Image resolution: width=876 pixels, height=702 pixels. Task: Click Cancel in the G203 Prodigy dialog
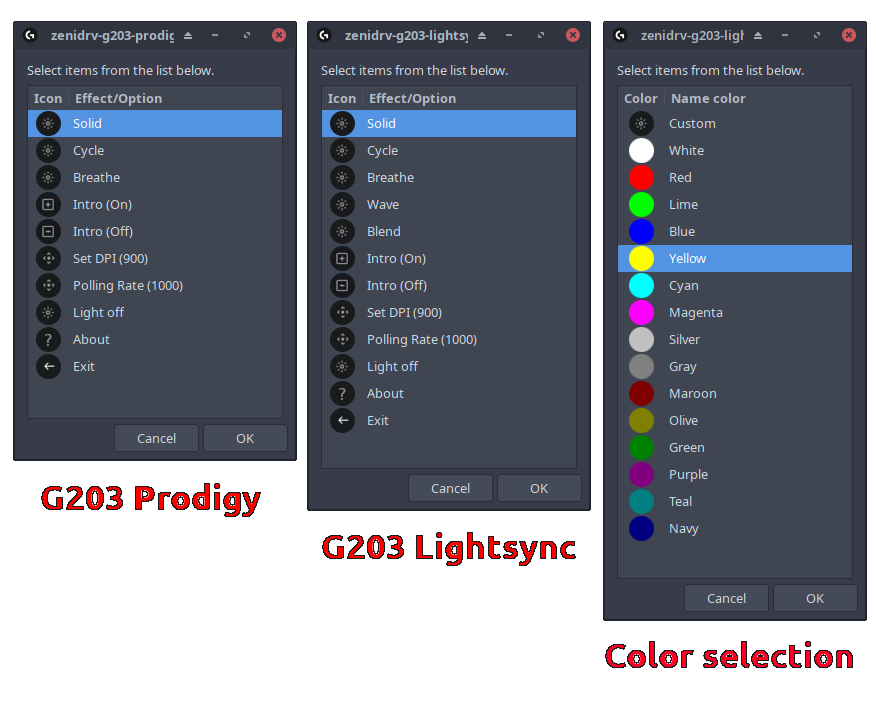[x=156, y=438]
